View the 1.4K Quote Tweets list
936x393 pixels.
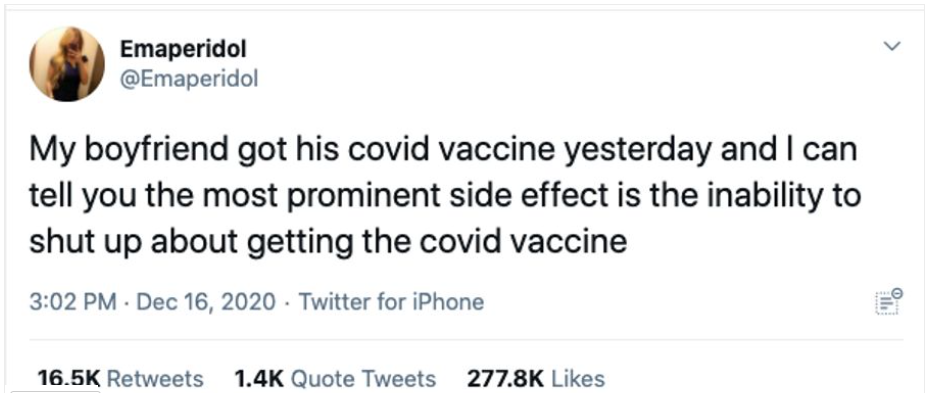pyautogui.click(x=335, y=378)
